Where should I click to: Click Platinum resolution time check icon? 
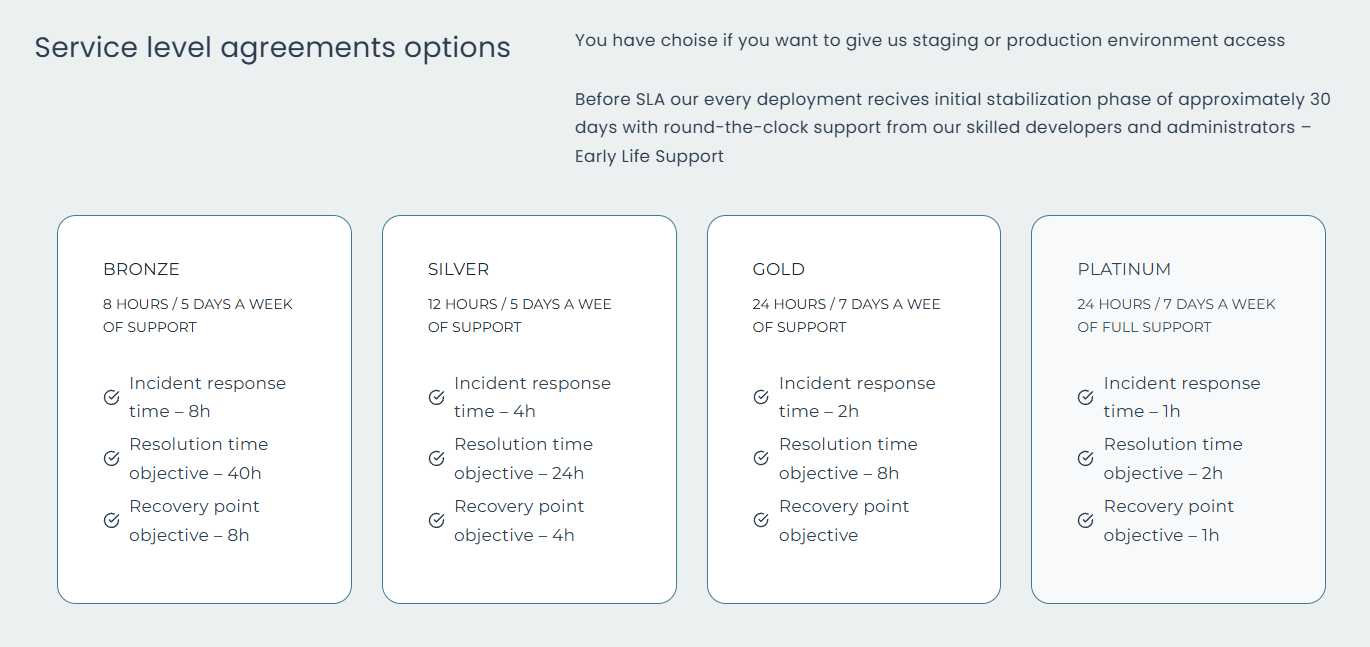pyautogui.click(x=1086, y=458)
